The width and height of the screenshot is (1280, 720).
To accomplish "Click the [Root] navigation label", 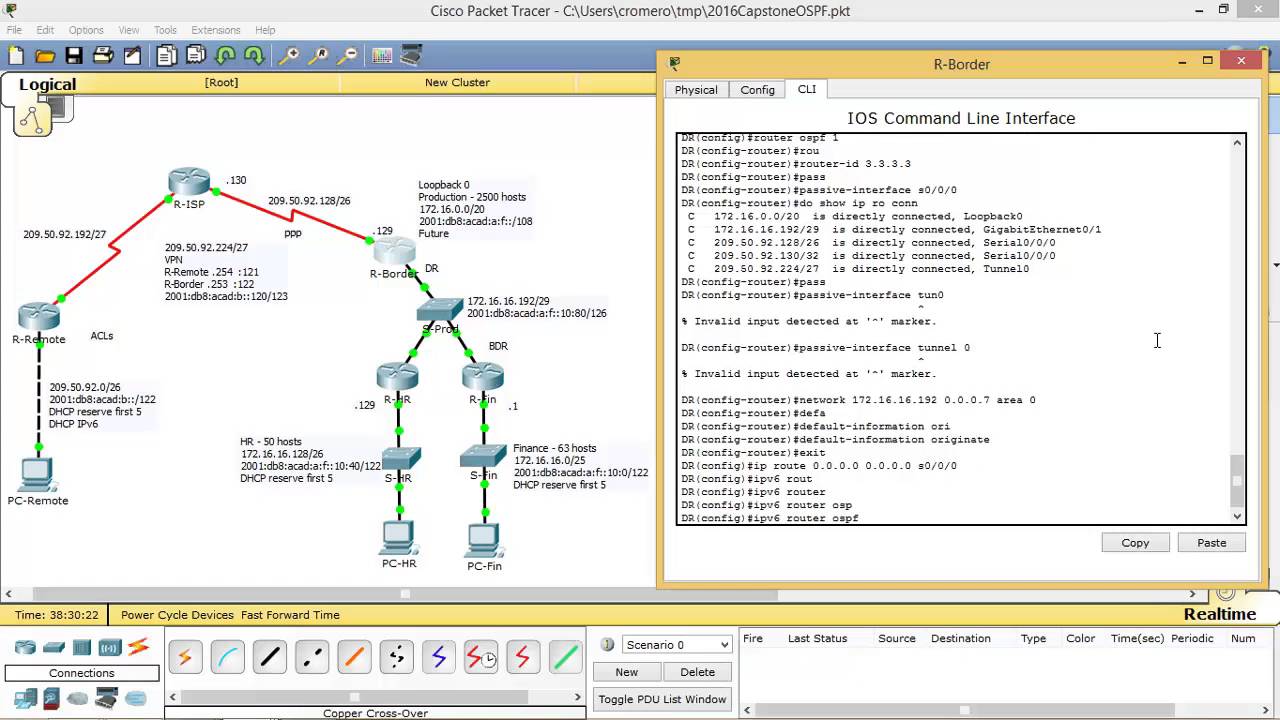I will [x=221, y=82].
